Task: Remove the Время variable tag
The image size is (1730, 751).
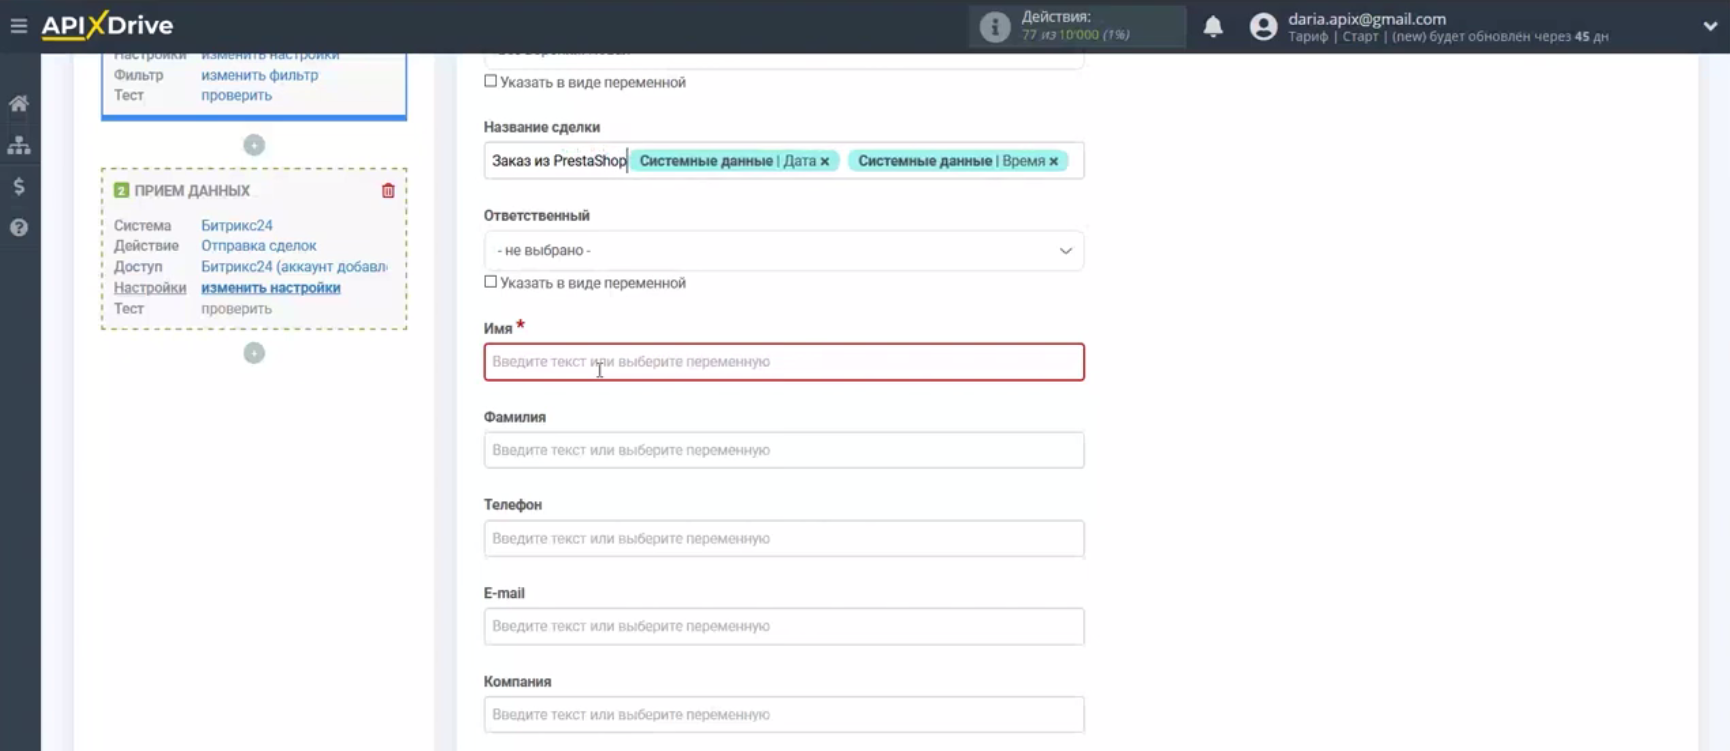Action: click(1053, 161)
